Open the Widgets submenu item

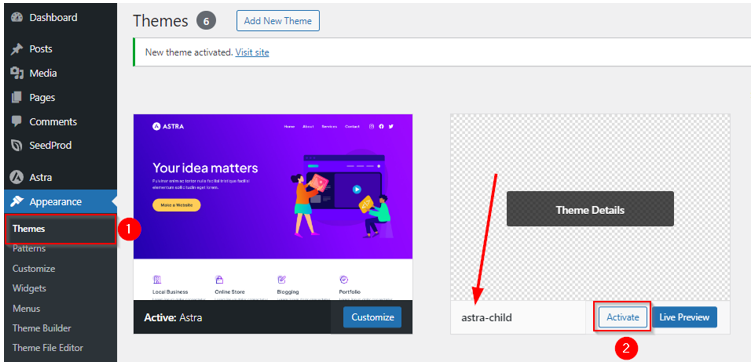click(29, 288)
